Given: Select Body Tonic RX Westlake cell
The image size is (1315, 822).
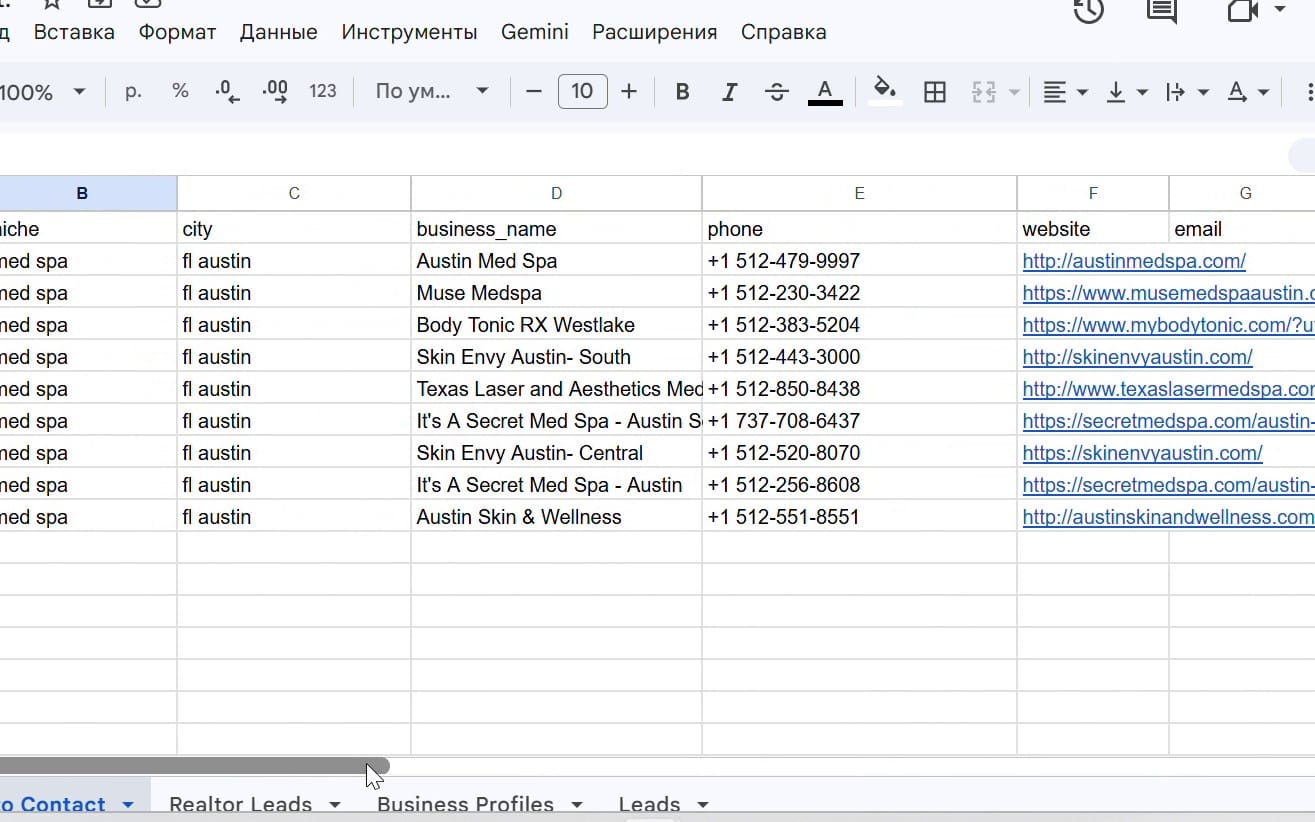Looking at the screenshot, I should 556,325.
